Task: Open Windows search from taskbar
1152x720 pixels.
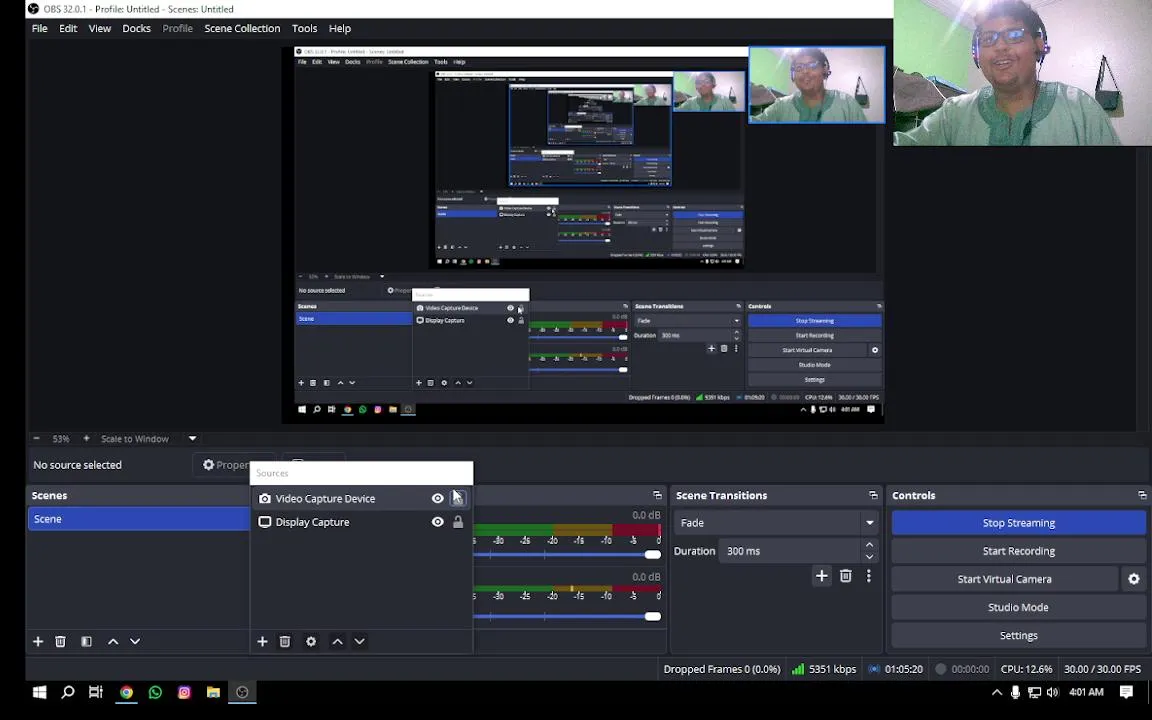Action: (x=68, y=692)
